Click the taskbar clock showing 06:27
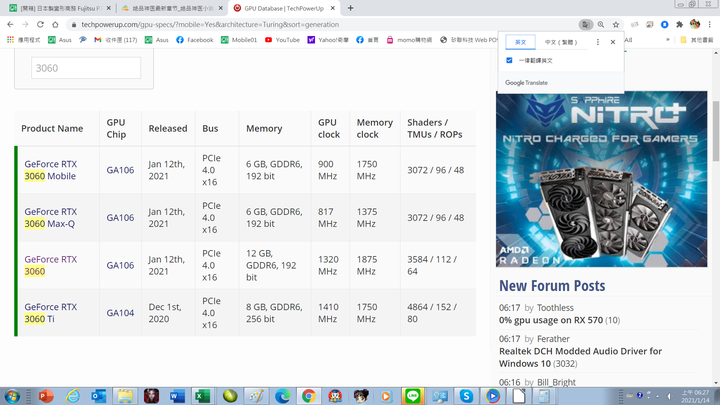 (x=695, y=396)
